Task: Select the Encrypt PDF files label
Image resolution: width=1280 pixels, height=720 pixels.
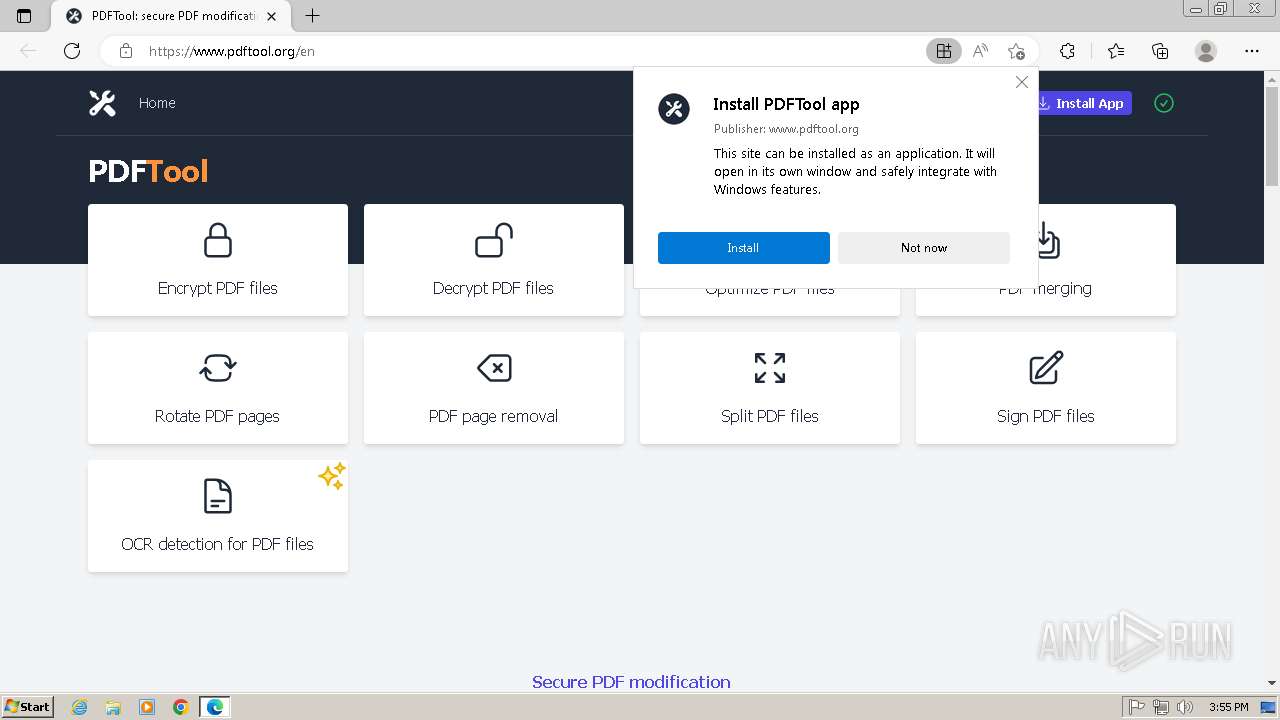Action: [x=218, y=288]
